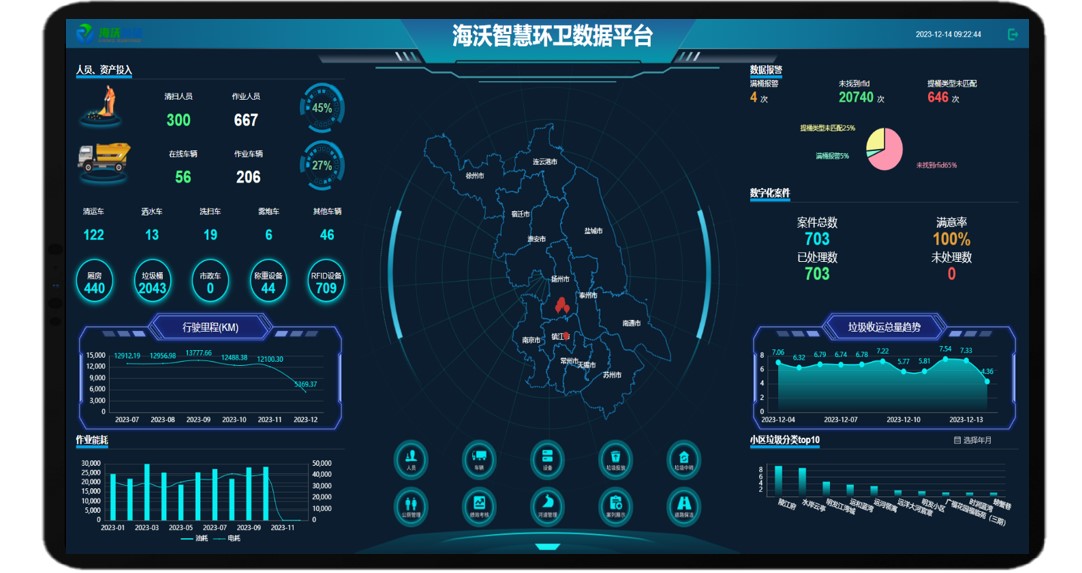Click 盐城市 on the map

click(x=593, y=231)
